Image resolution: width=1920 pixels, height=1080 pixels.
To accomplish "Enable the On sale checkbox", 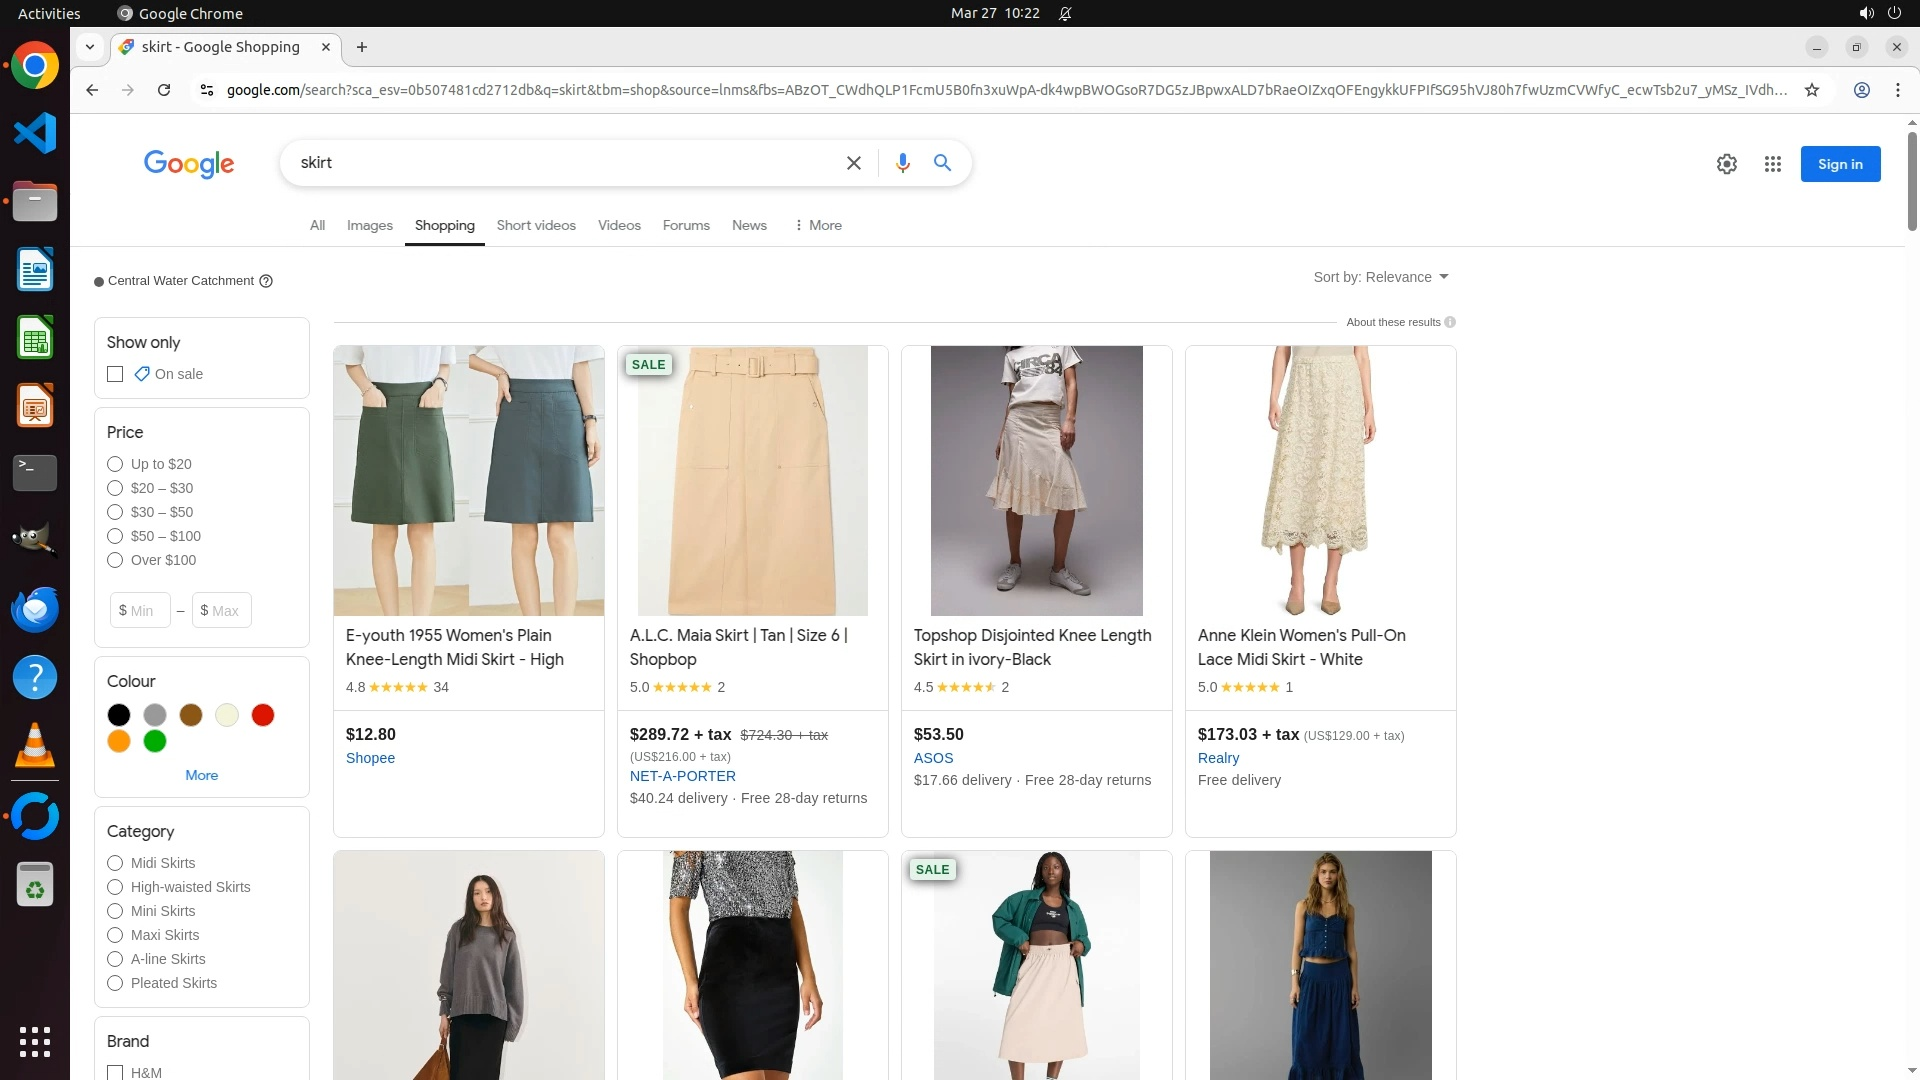I will [115, 374].
